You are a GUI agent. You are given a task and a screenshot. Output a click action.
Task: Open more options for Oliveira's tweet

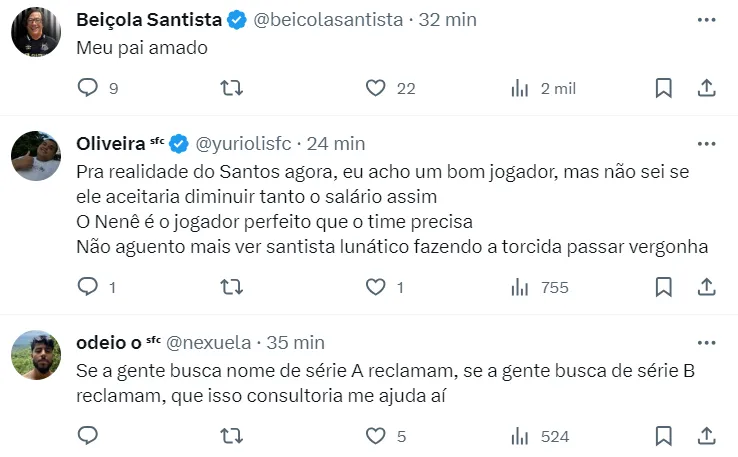tap(706, 142)
